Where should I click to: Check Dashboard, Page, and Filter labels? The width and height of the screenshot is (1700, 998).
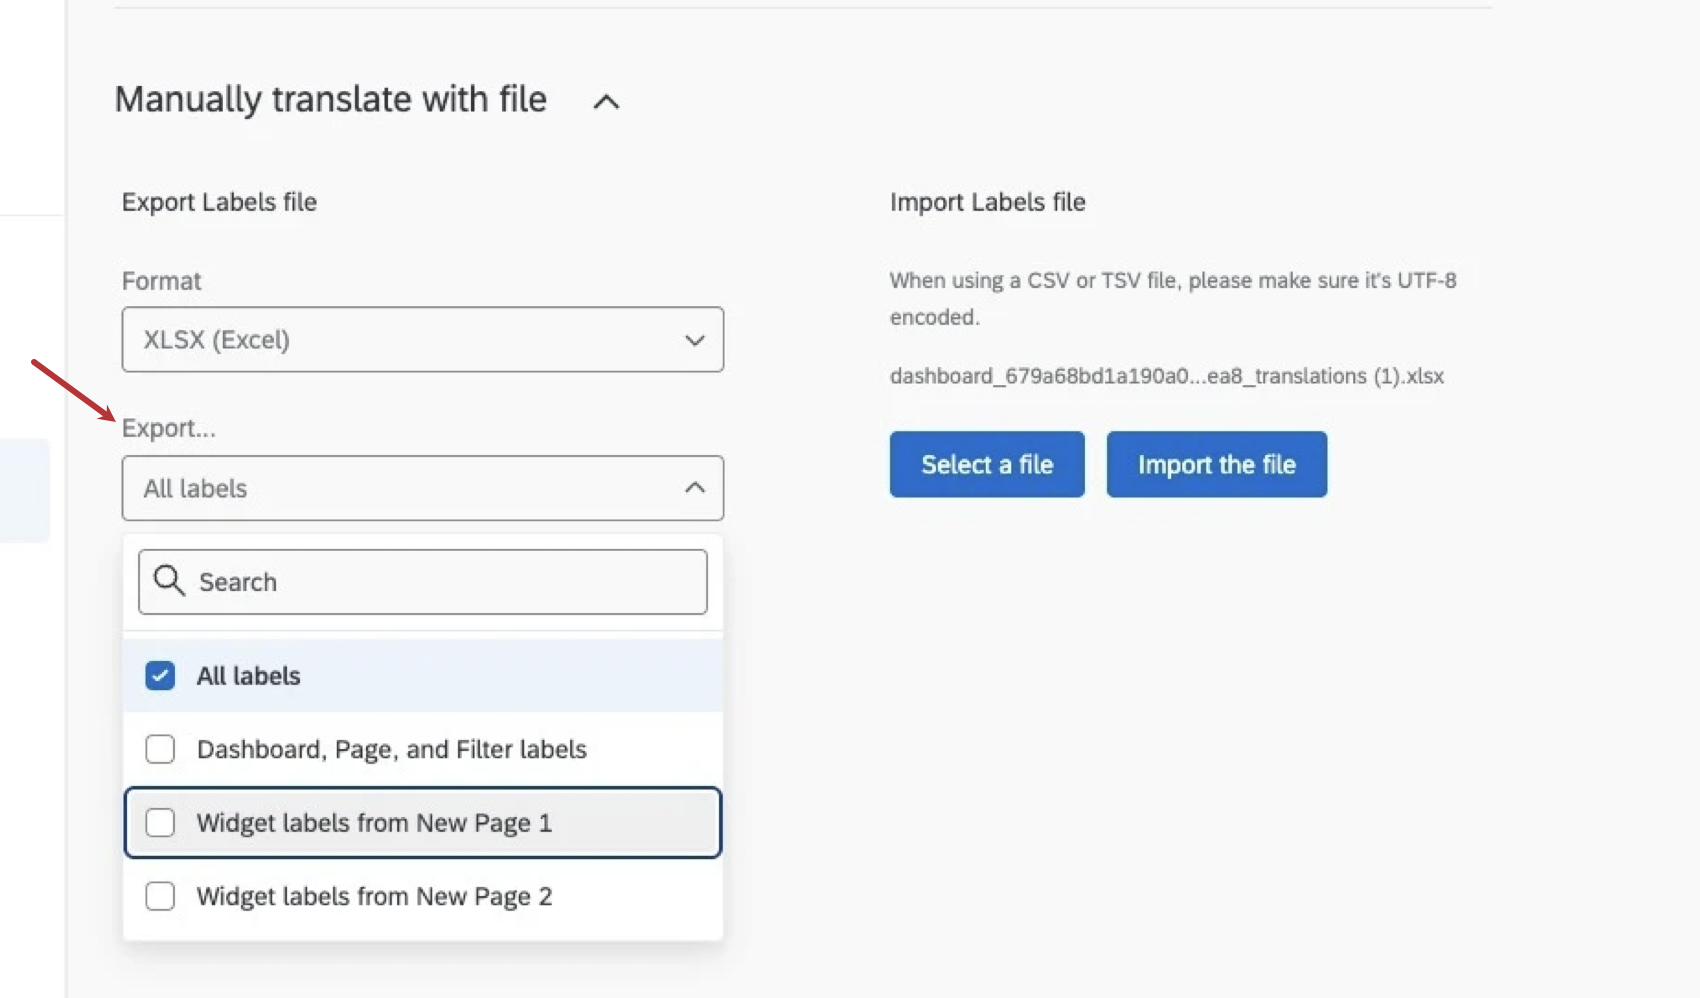click(x=160, y=749)
